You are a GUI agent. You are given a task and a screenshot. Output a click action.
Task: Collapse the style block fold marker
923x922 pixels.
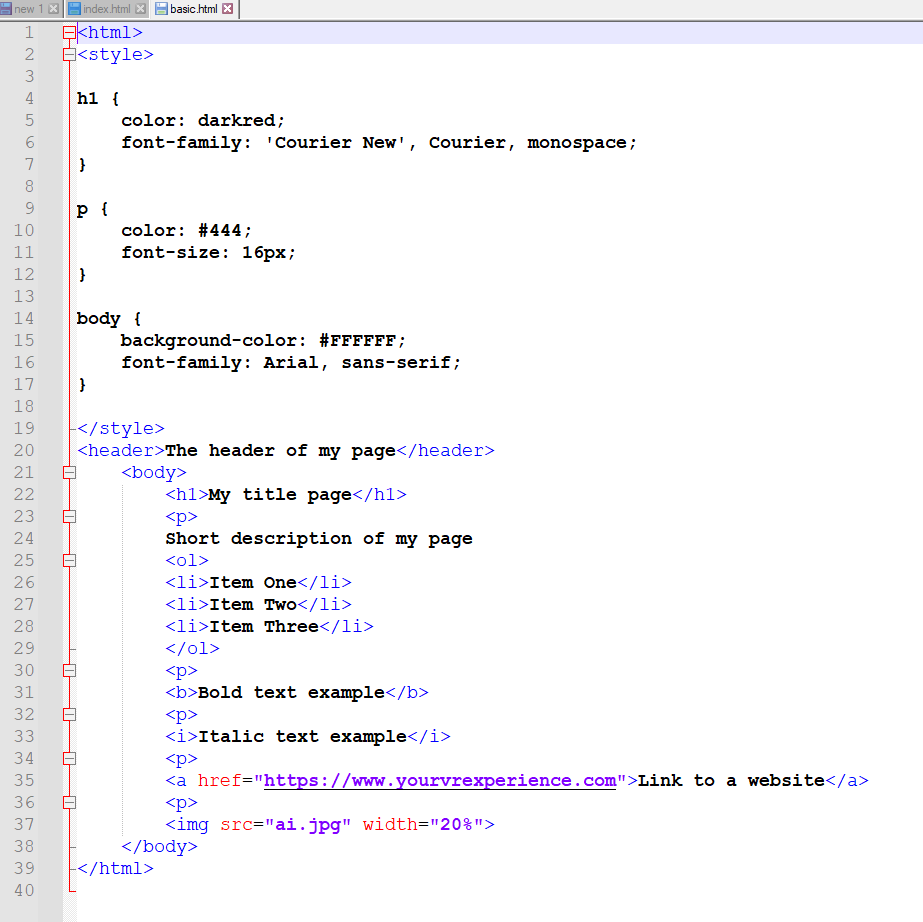69,55
